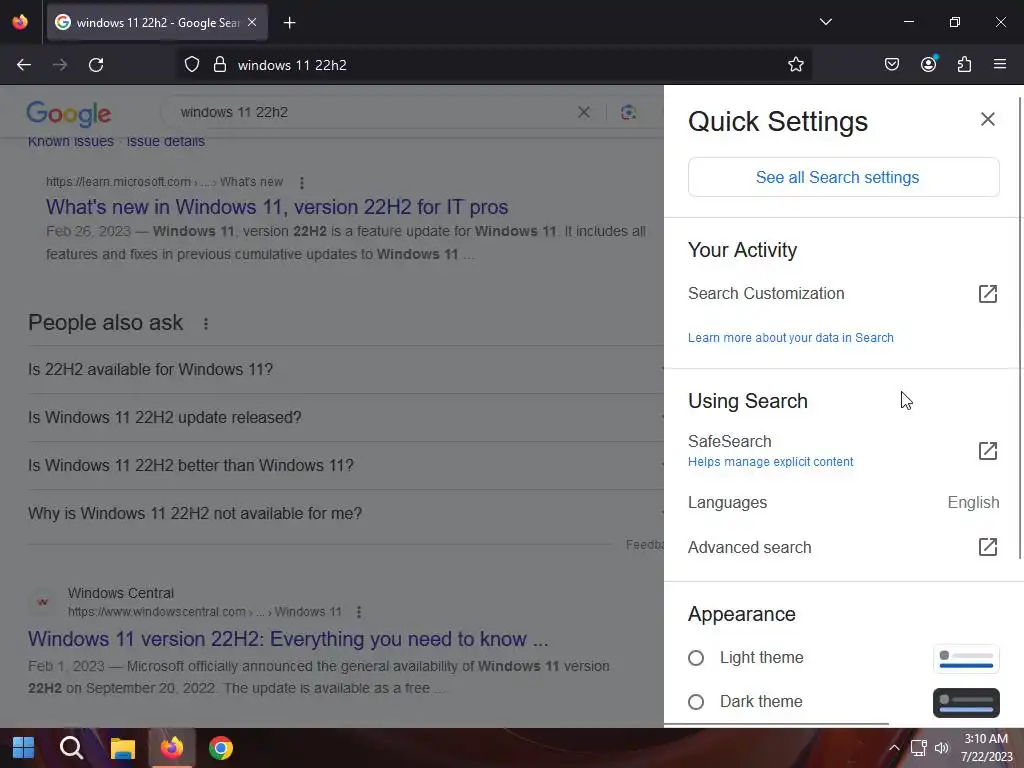Select the Light theme radio button
The image size is (1024, 768).
click(x=696, y=658)
